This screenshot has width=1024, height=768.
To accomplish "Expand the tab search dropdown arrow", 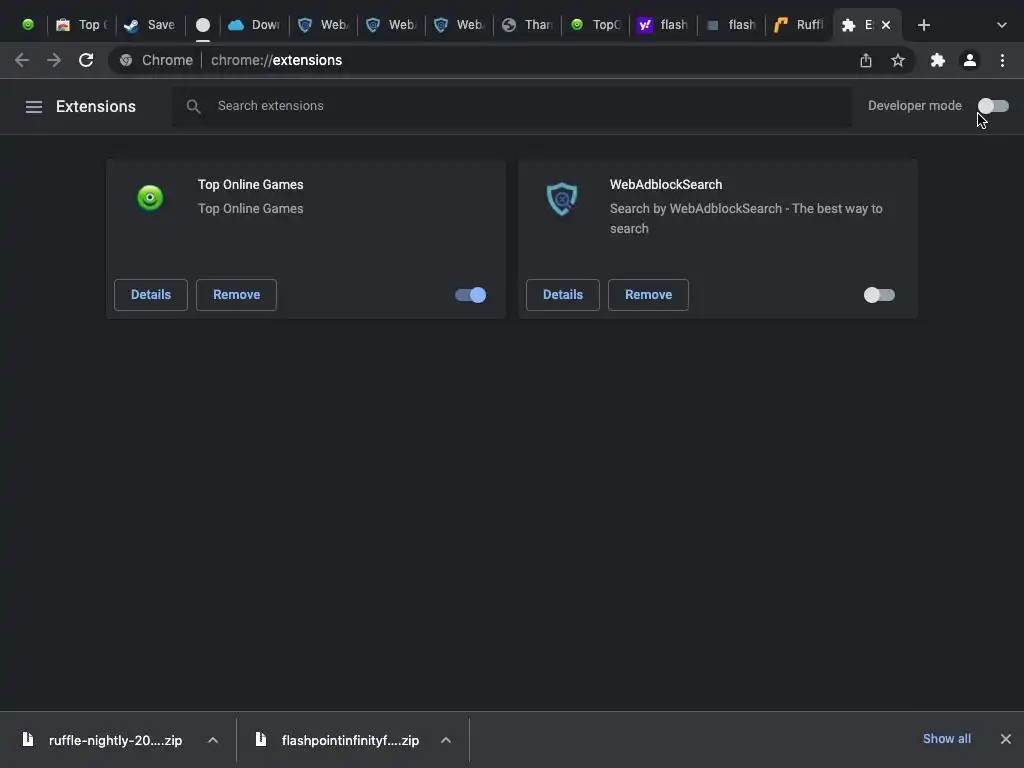I will click(1002, 25).
